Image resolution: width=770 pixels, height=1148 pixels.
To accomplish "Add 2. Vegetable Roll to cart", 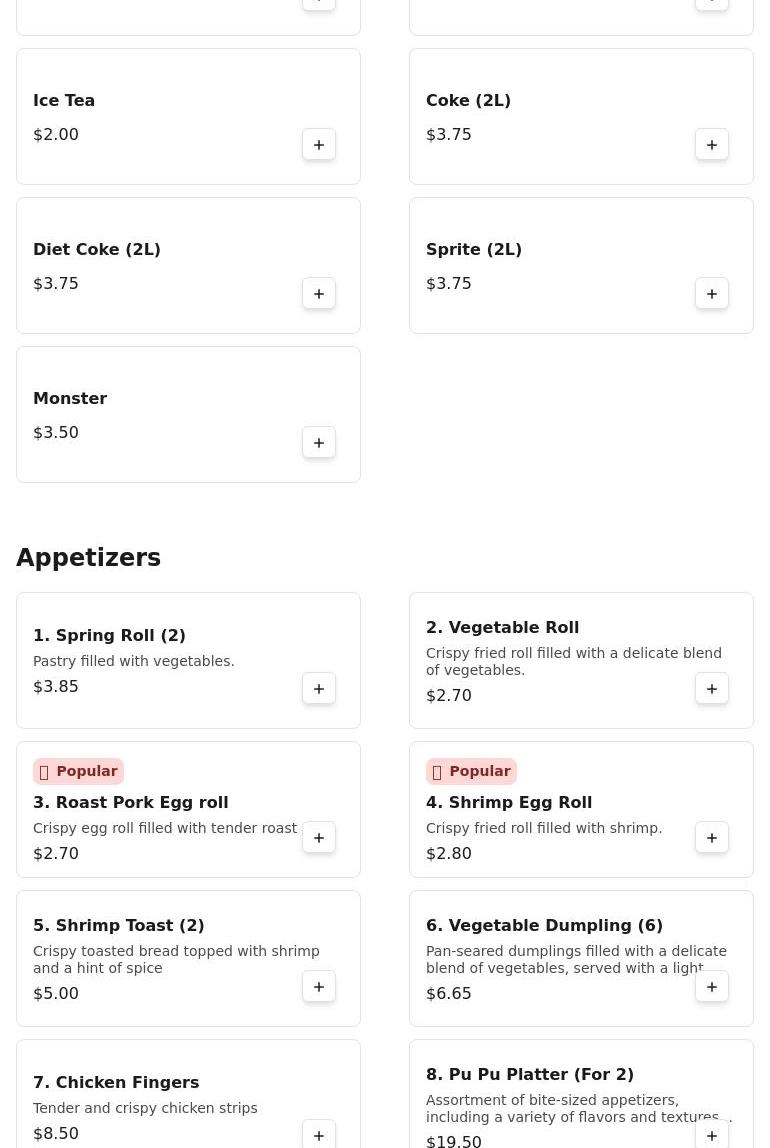I will [x=711, y=689].
